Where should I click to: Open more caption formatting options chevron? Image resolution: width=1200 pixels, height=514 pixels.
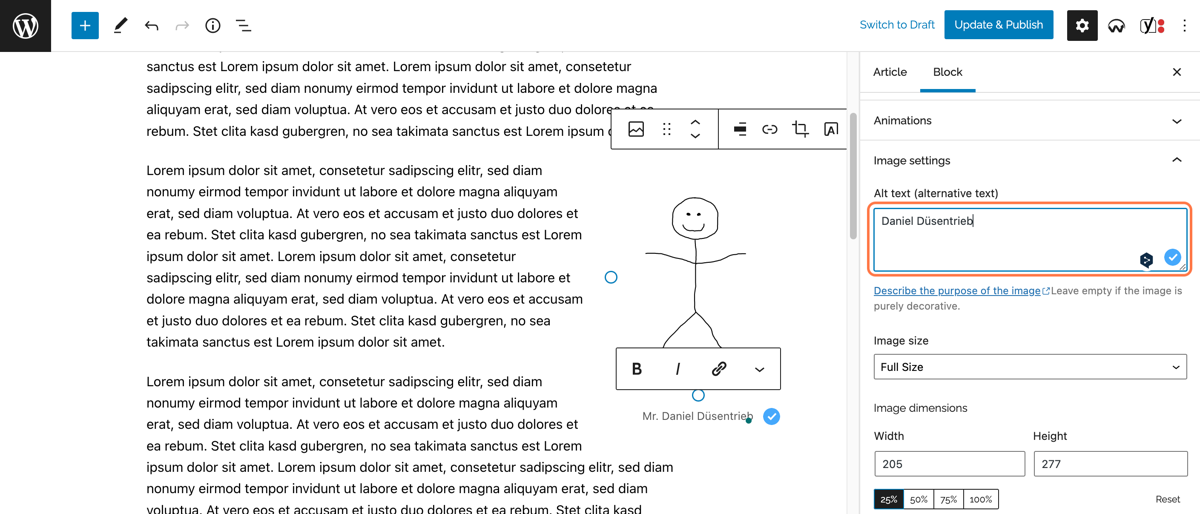pos(760,369)
